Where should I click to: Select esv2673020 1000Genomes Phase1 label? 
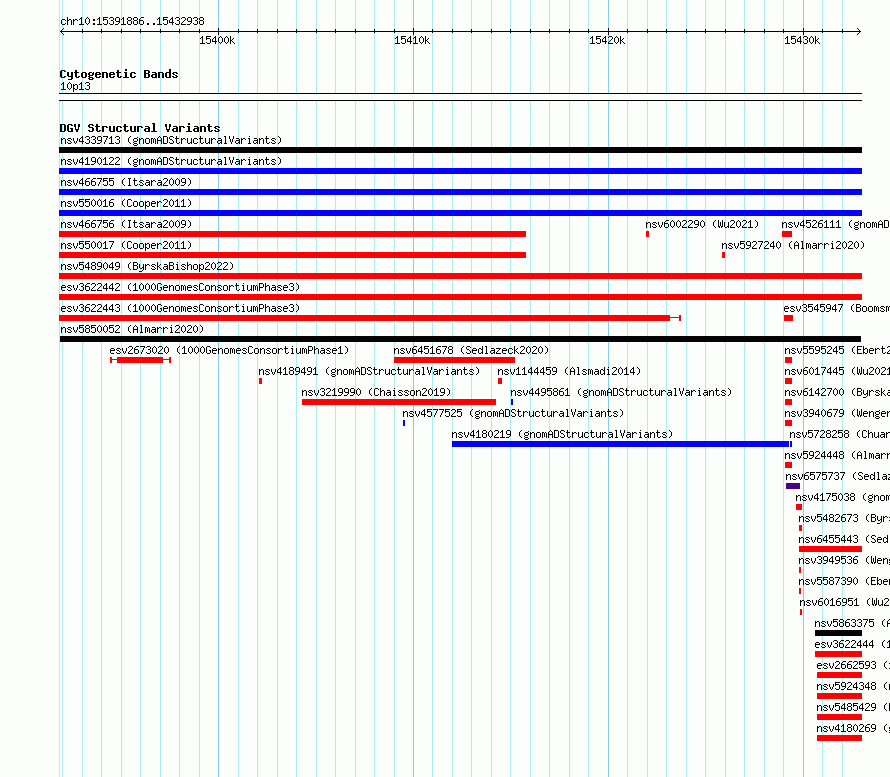click(229, 350)
